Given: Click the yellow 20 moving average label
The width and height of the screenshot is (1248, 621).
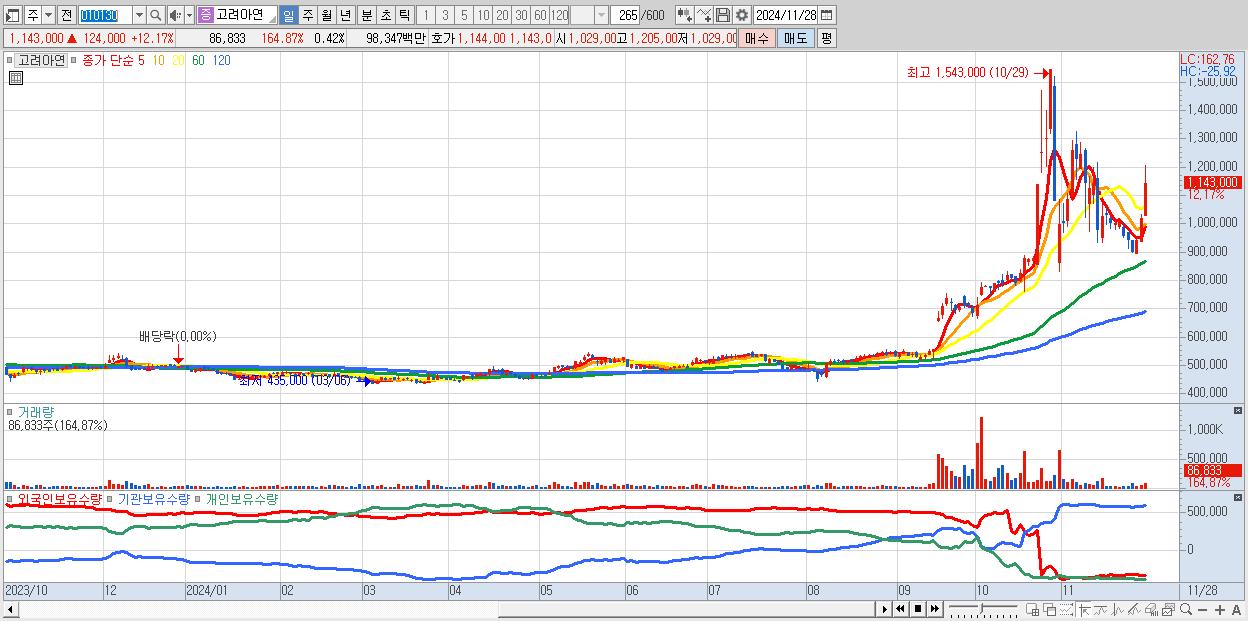Looking at the screenshot, I should (178, 61).
